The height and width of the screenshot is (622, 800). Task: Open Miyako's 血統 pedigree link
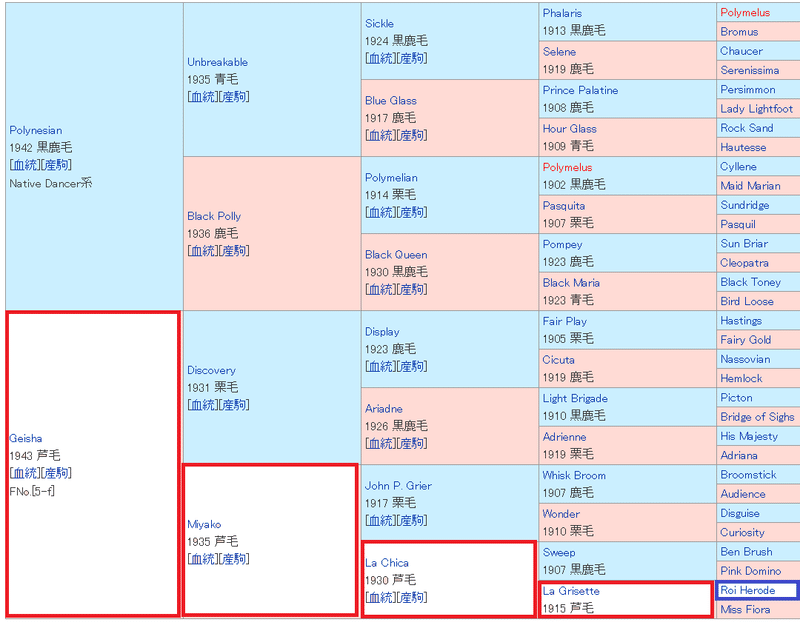pos(203,559)
